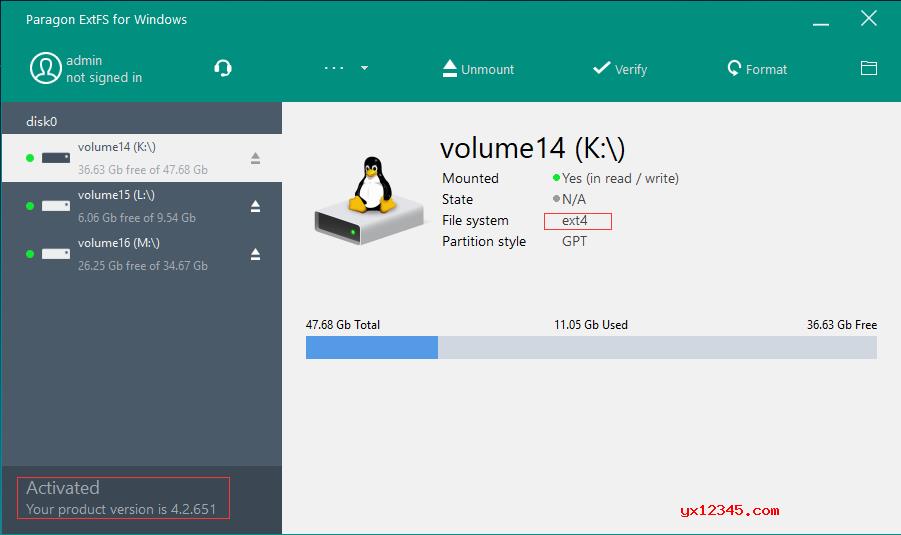Viewport: 901px width, 535px height.
Task: Open the folder icon in the toolbar
Action: [869, 68]
